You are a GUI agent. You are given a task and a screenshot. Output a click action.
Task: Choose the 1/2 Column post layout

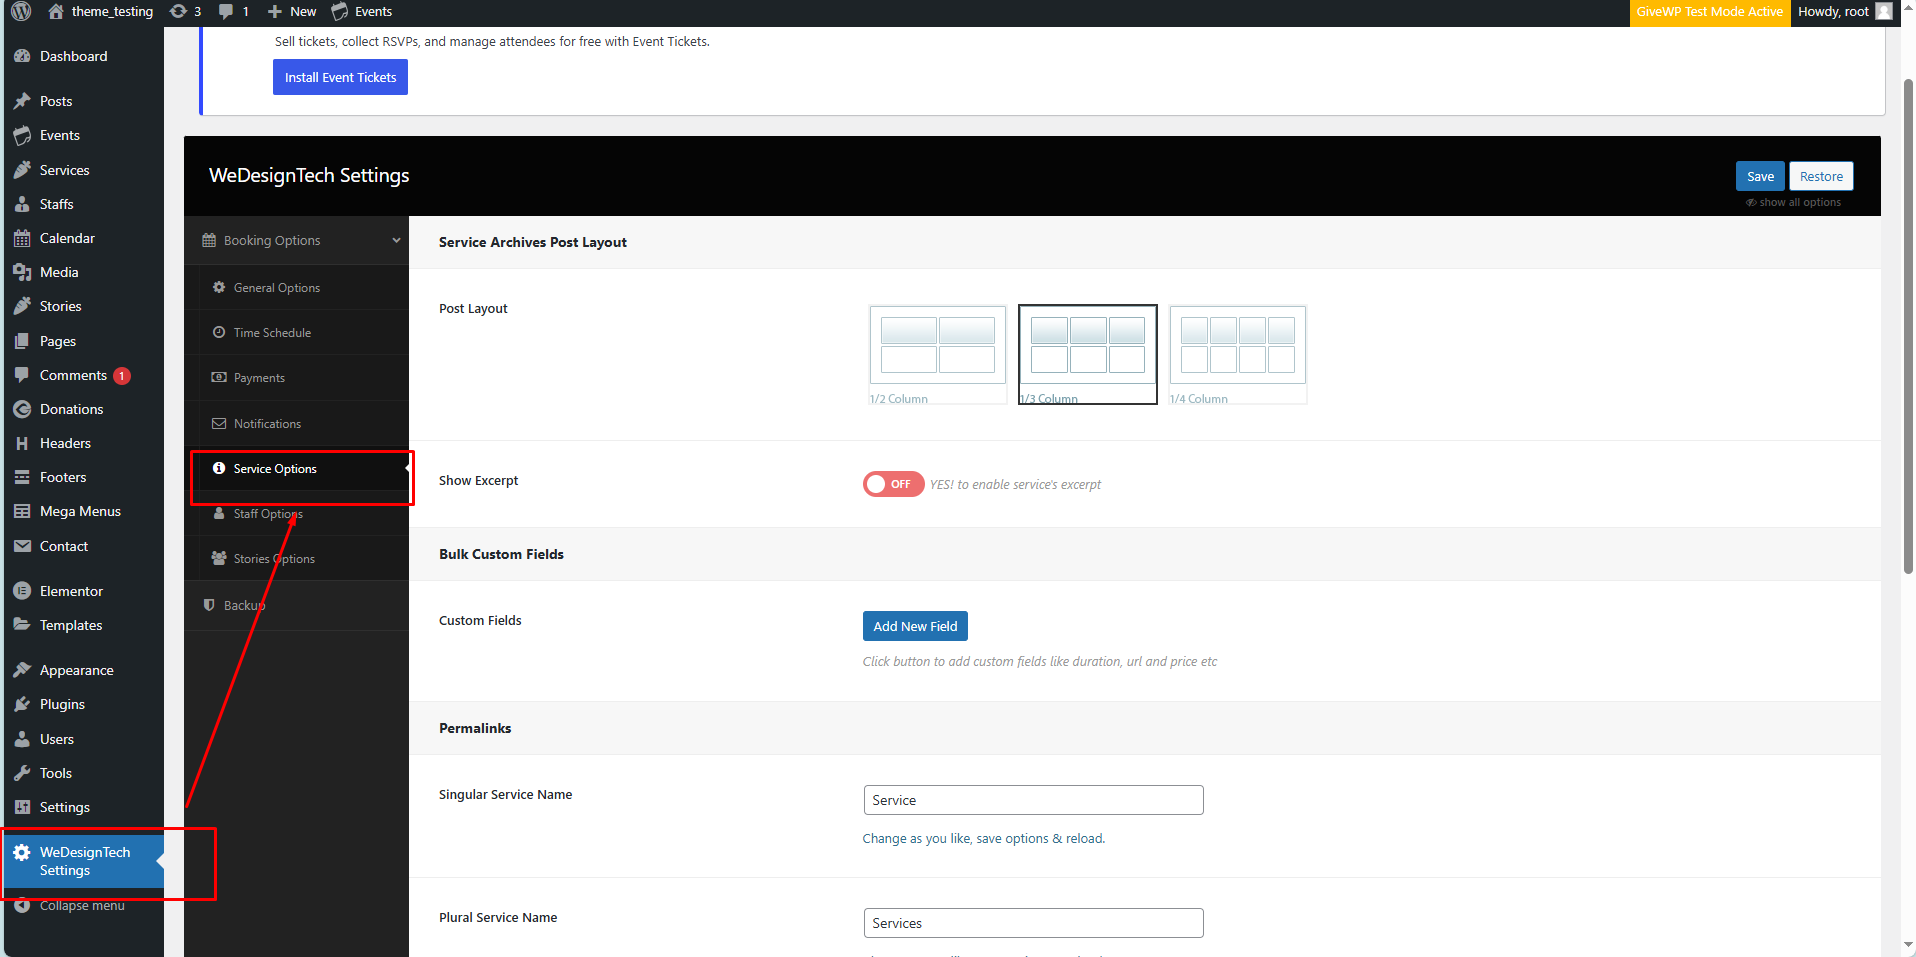938,354
